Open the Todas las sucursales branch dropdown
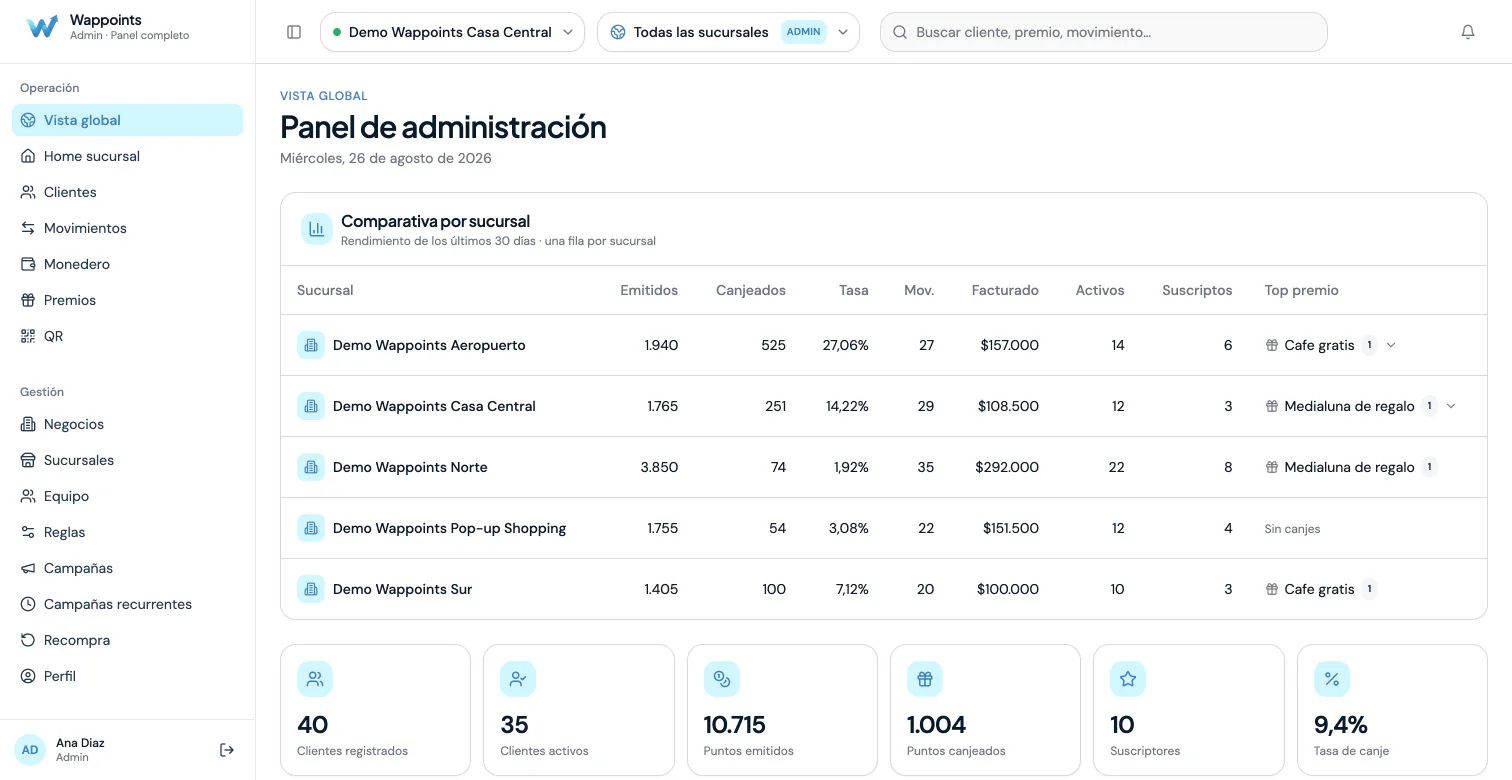The height and width of the screenshot is (780, 1512). click(x=728, y=32)
